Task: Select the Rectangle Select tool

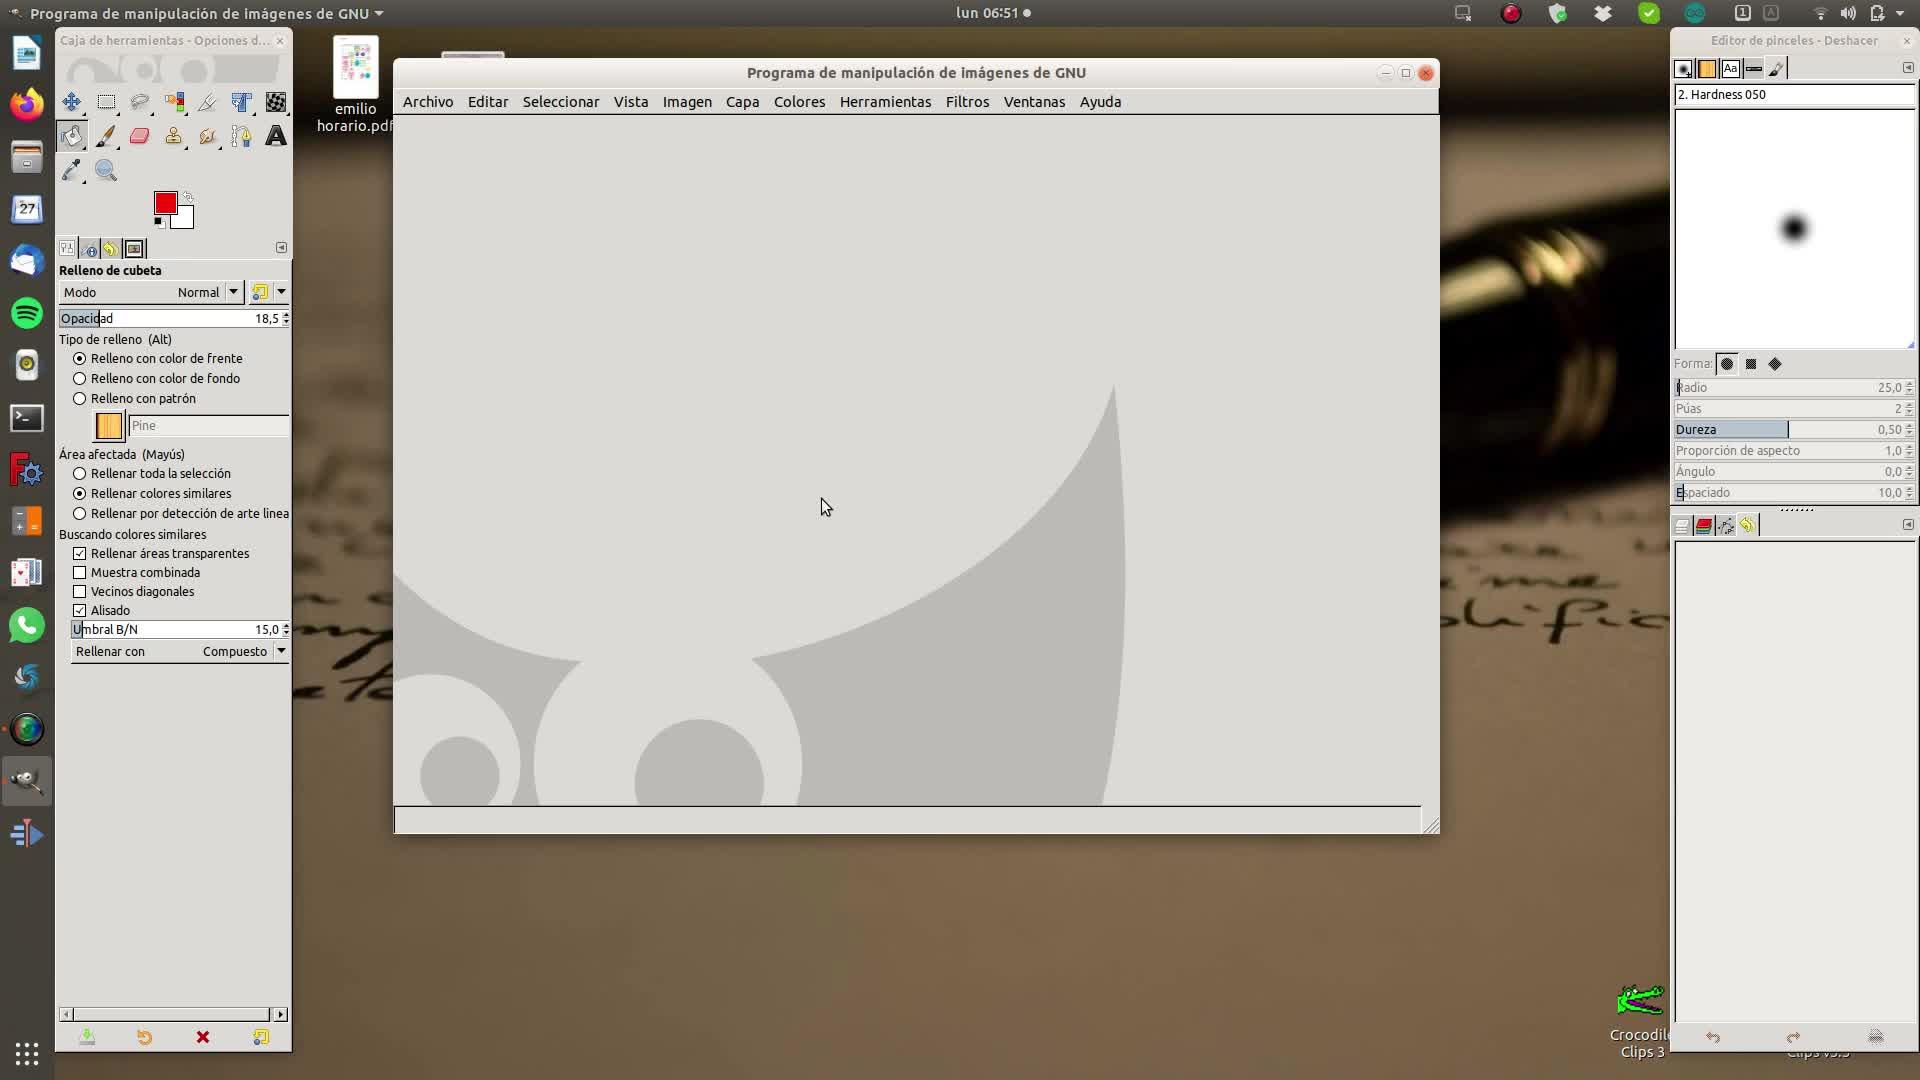Action: point(106,102)
